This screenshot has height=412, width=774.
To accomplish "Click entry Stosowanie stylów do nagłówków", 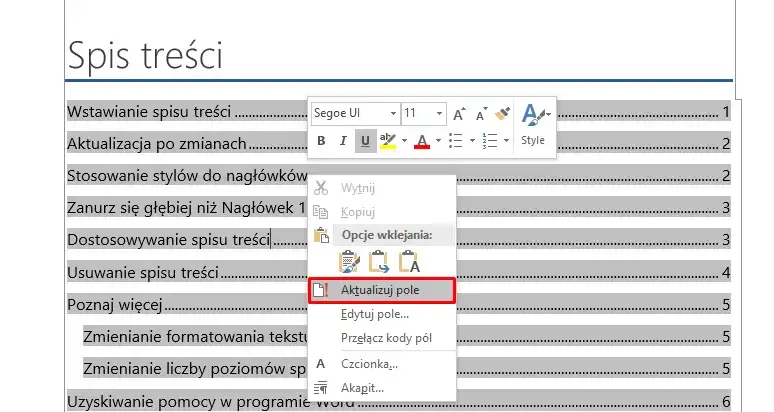I will pyautogui.click(x=187, y=176).
